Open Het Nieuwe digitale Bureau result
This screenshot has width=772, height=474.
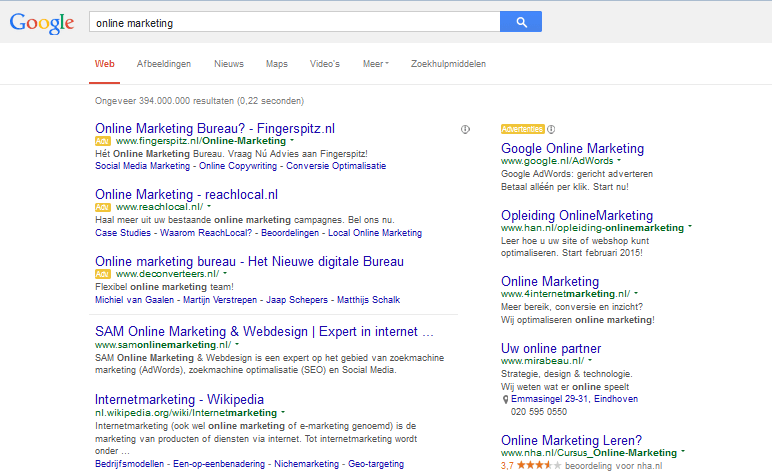(249, 261)
